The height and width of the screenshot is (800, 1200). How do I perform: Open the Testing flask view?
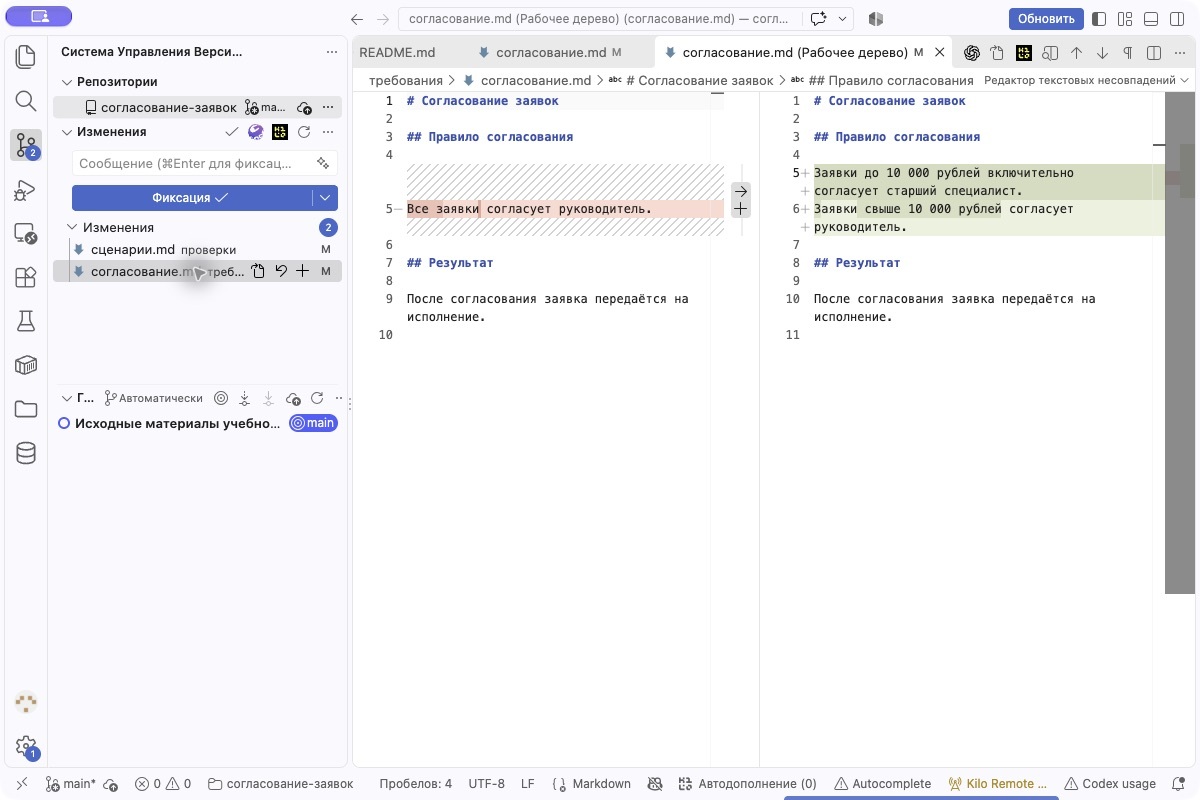(x=26, y=321)
